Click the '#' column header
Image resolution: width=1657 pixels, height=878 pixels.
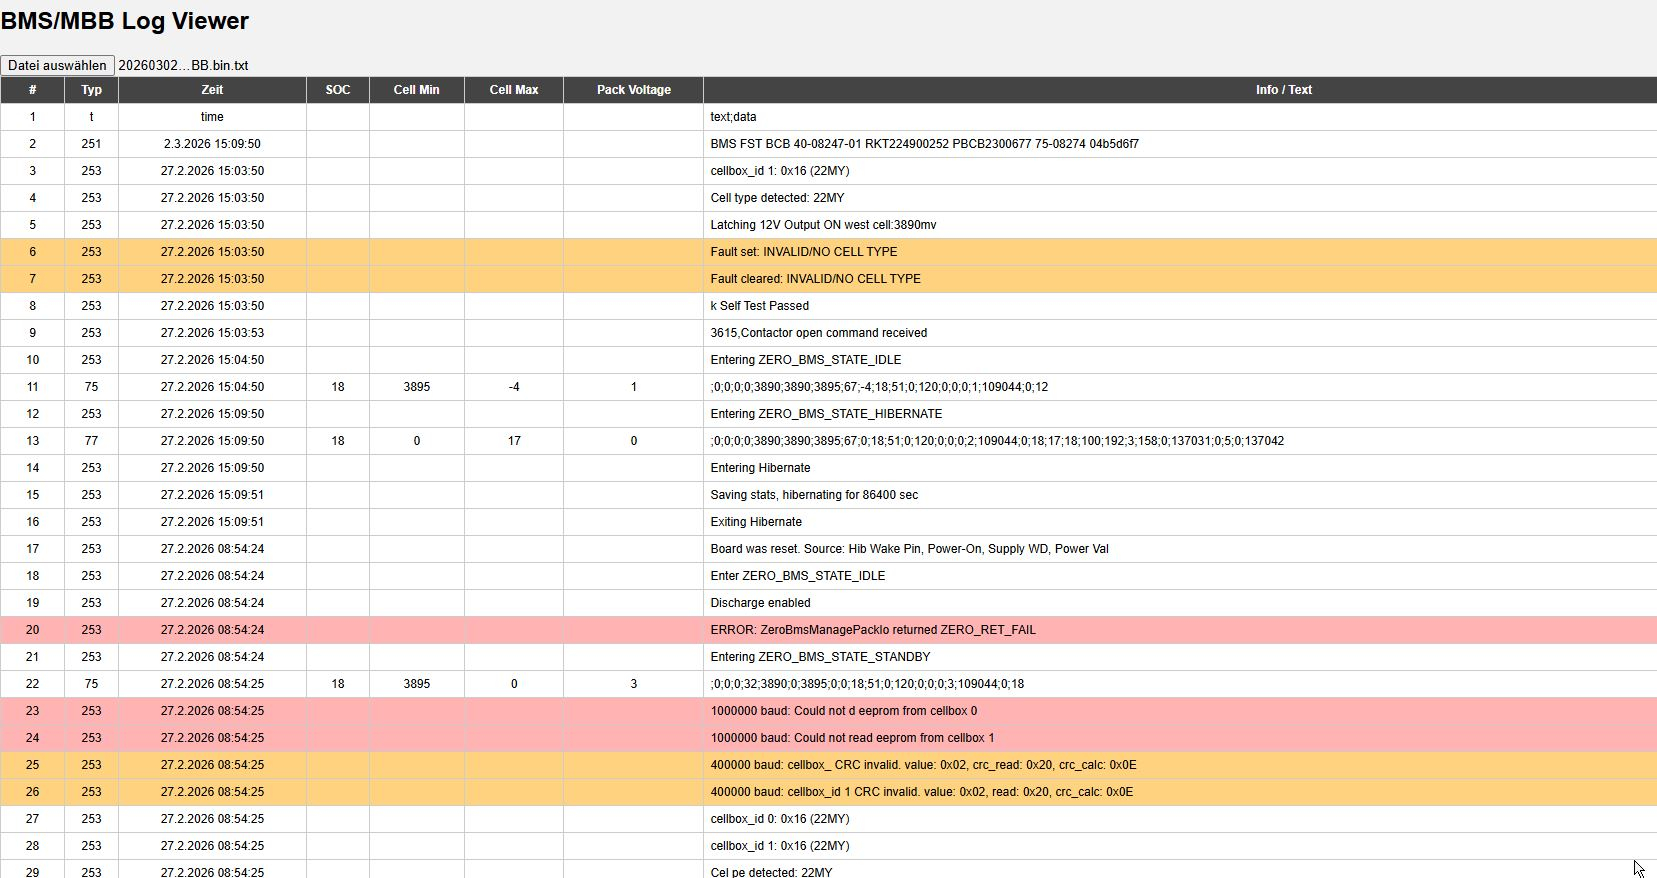tap(32, 90)
